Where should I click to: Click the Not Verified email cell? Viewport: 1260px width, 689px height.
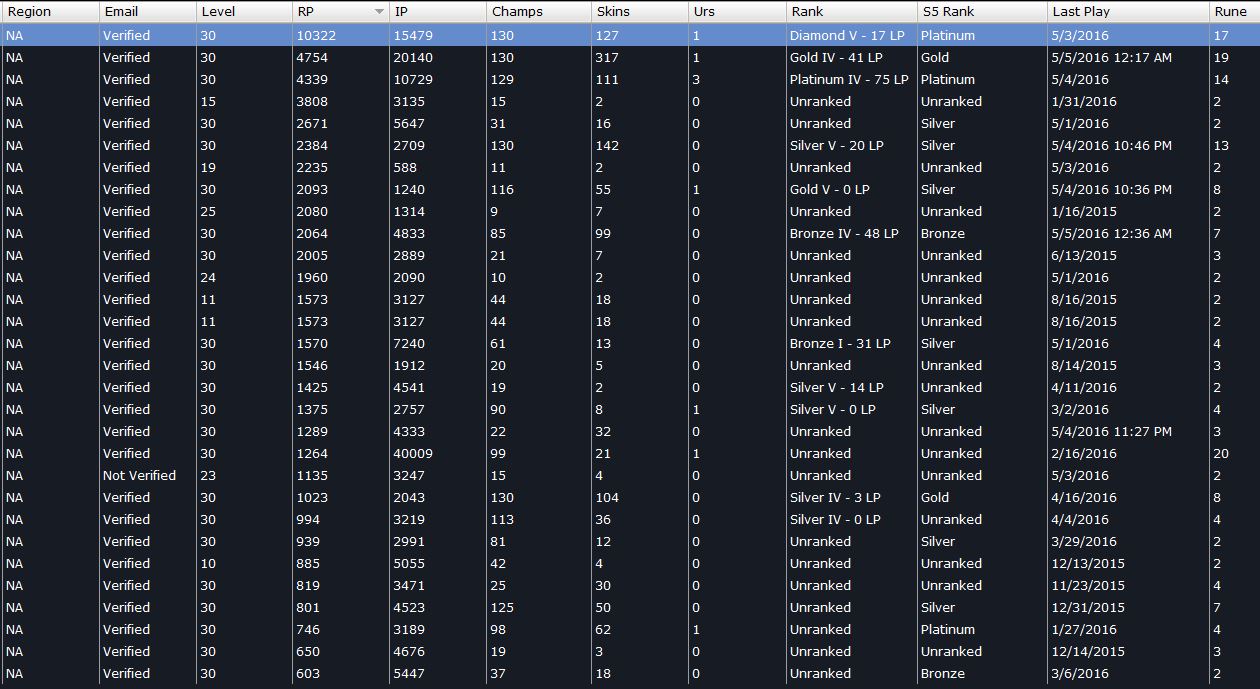tap(139, 475)
